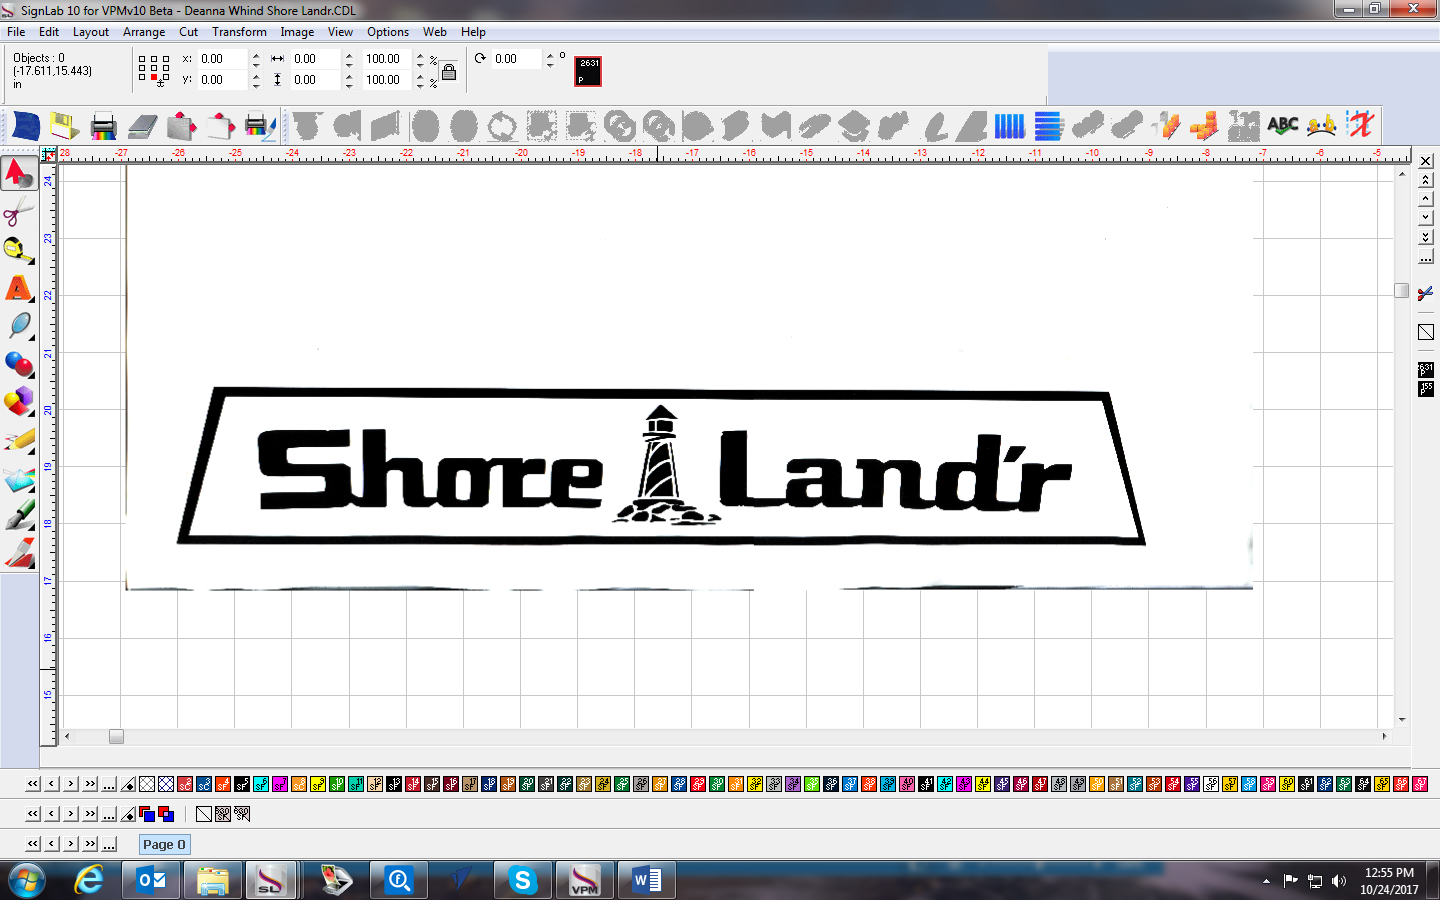Click the orange blocks with pencil icon

[x=1166, y=126]
